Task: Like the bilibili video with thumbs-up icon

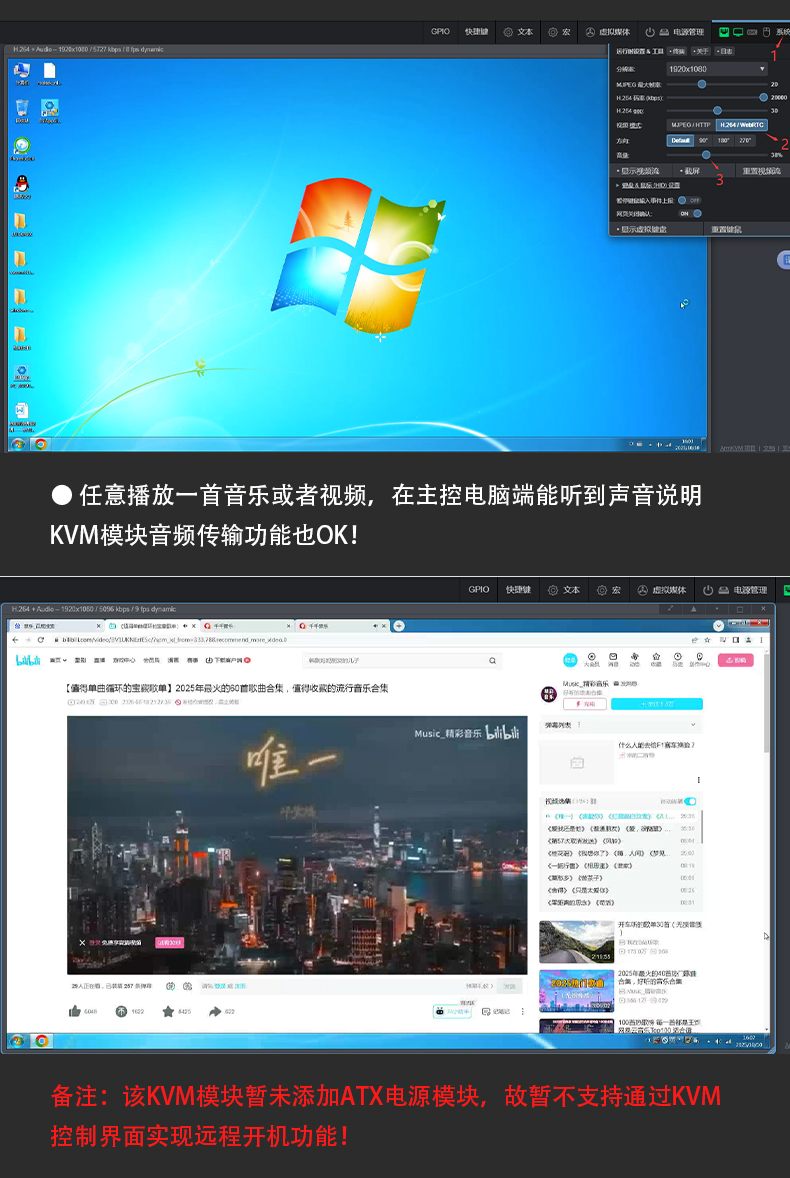Action: [x=75, y=1011]
